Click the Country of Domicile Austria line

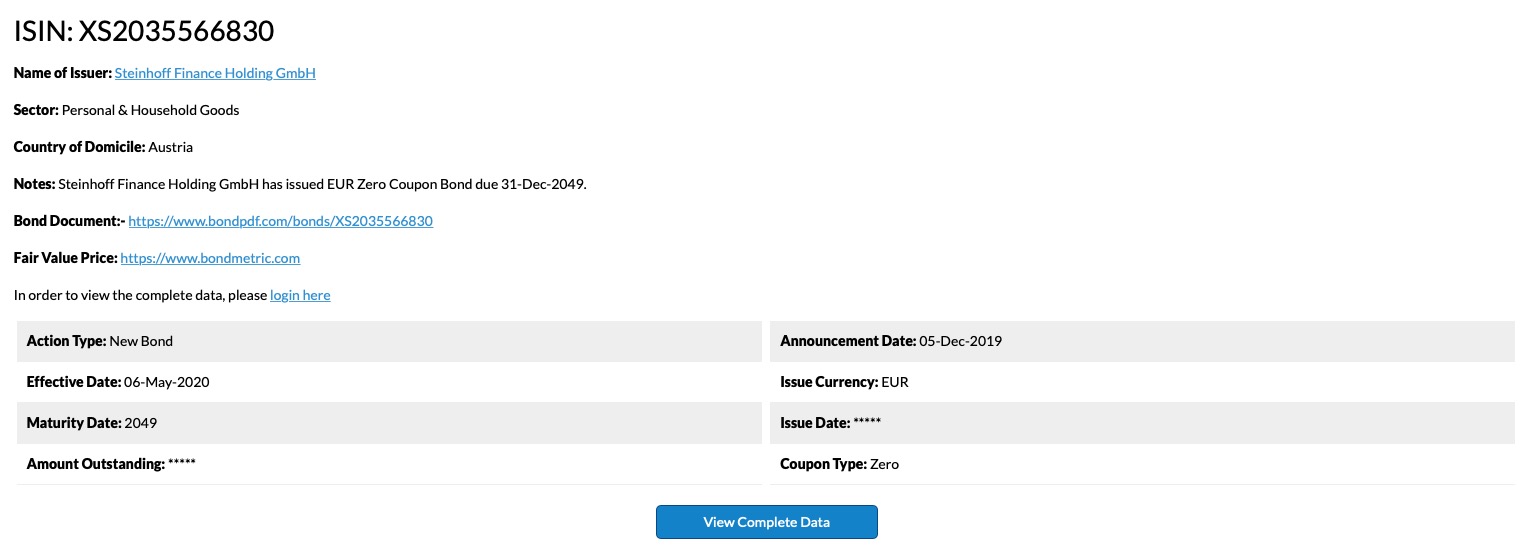point(103,147)
